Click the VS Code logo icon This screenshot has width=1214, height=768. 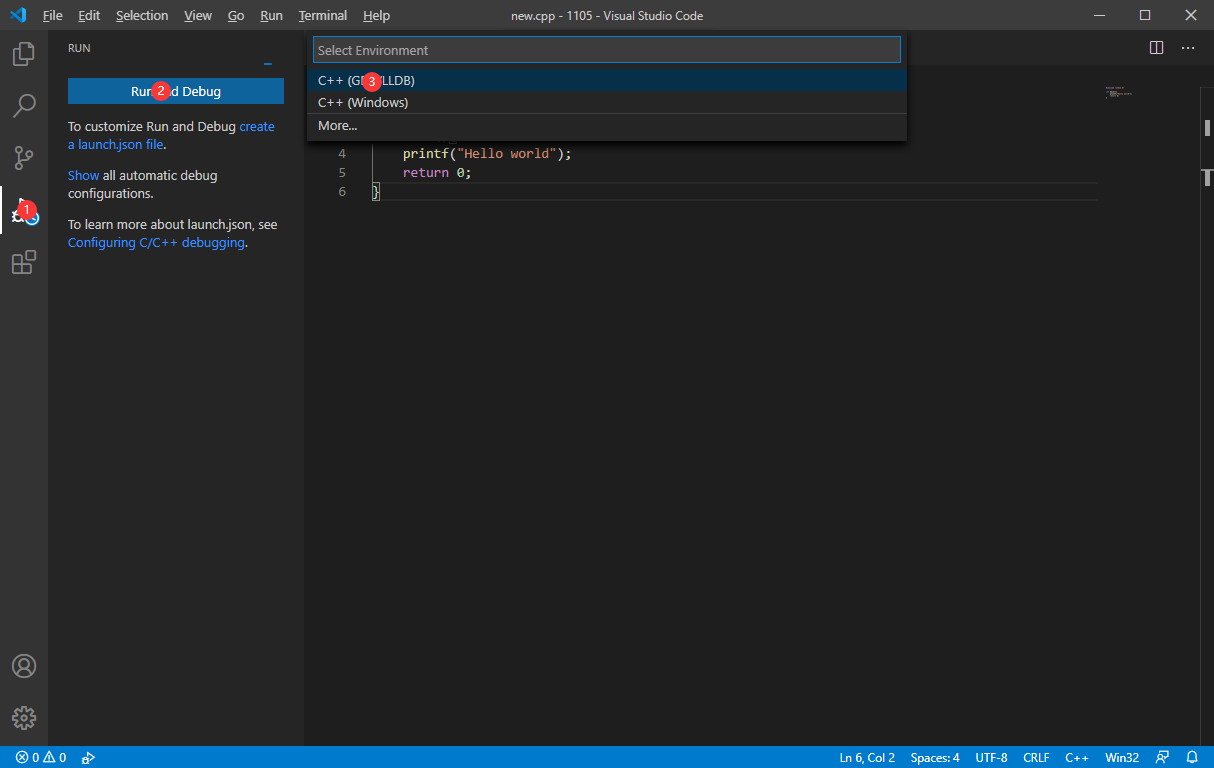[17, 15]
